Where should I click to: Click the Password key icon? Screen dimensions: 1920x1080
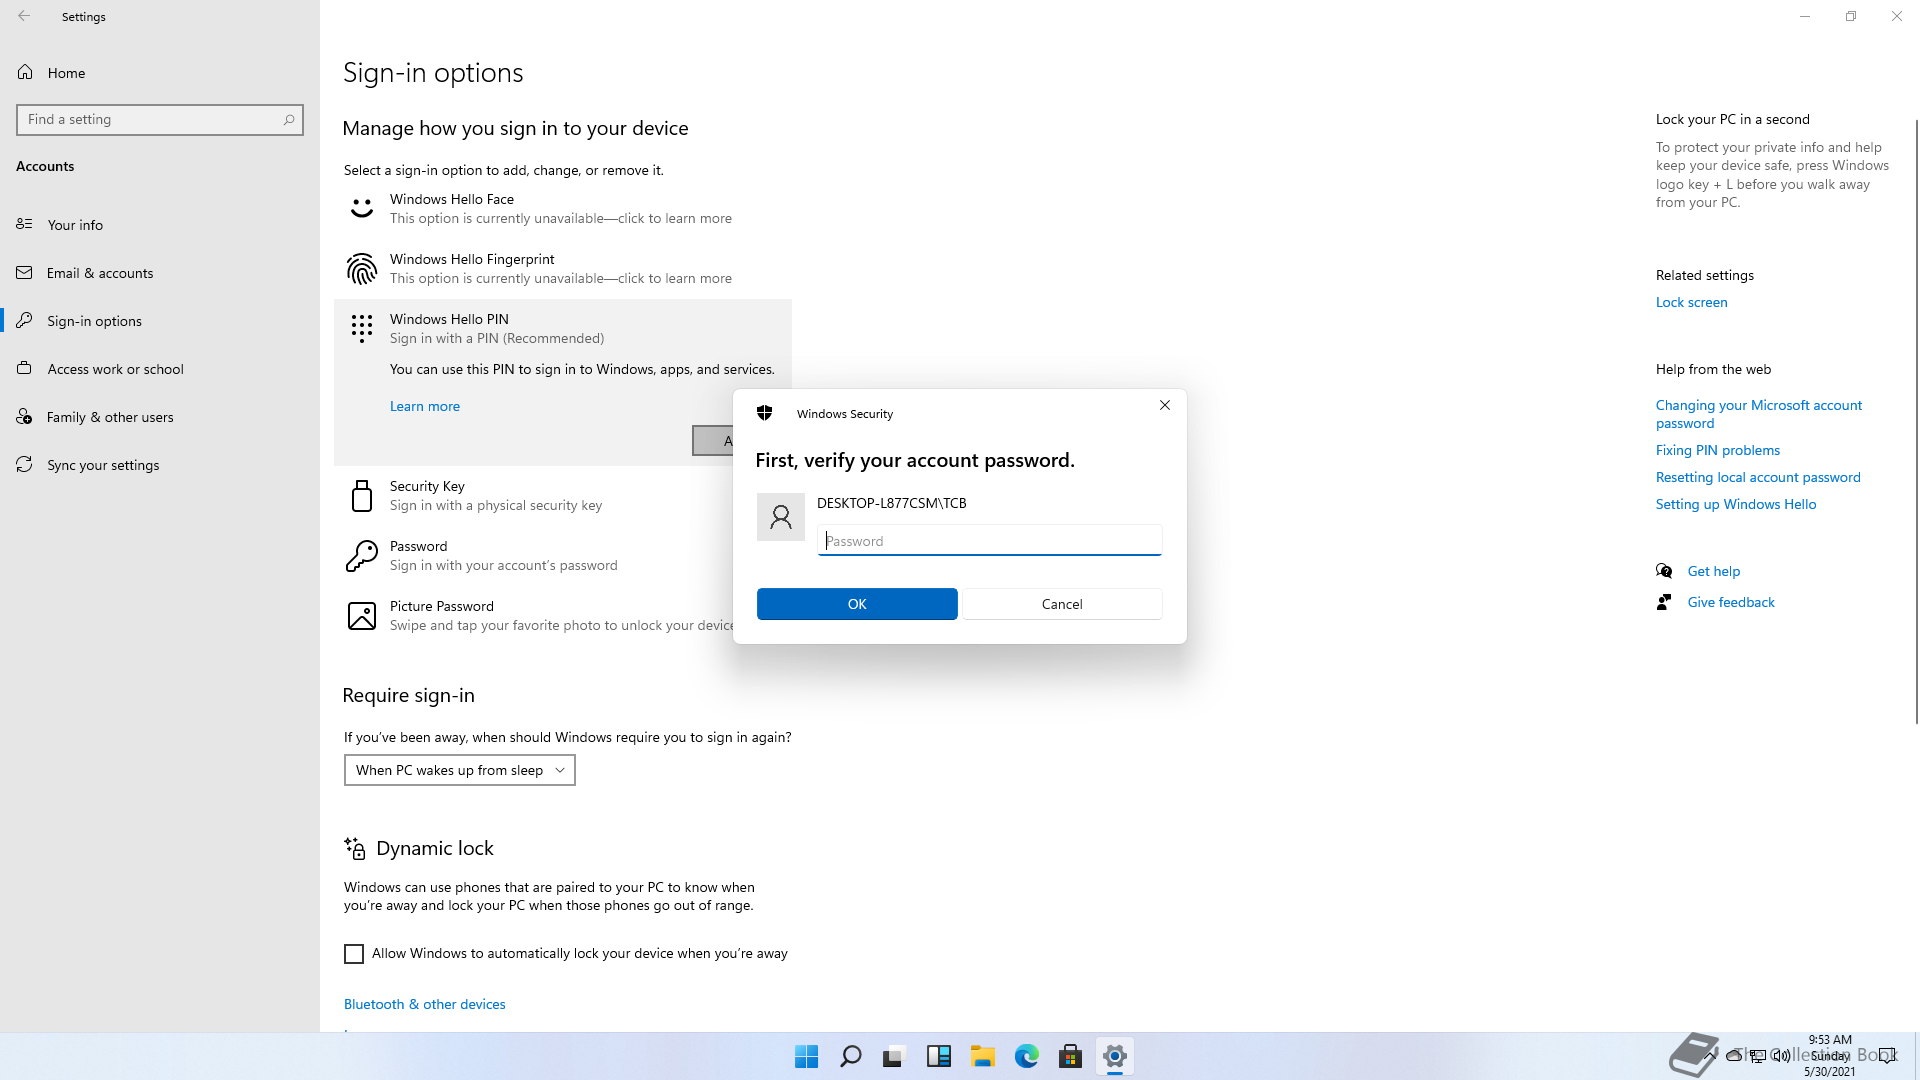coord(362,555)
